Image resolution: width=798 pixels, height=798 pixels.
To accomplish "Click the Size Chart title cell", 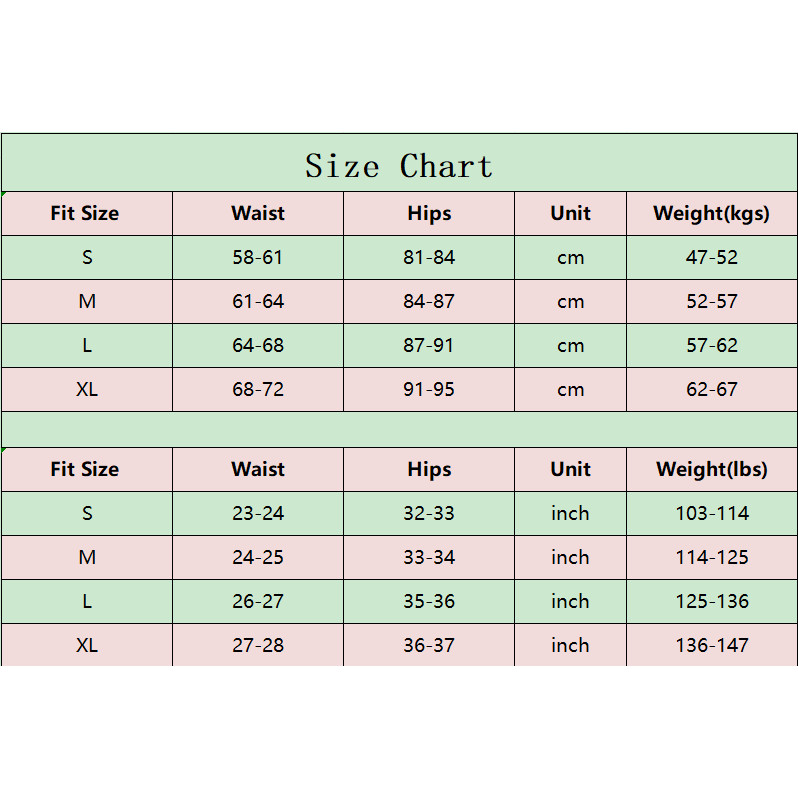I will pyautogui.click(x=399, y=165).
